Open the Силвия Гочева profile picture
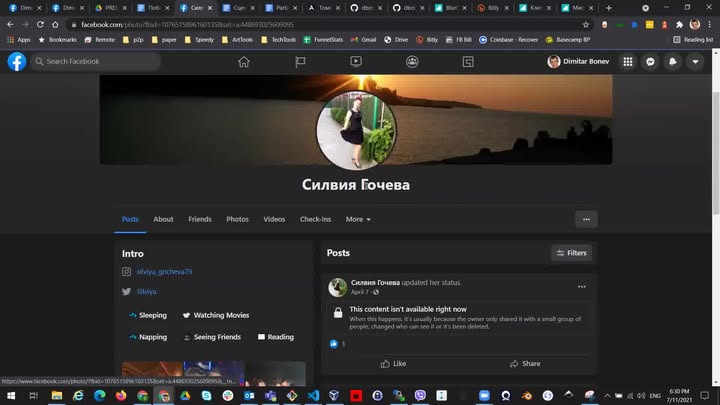720x405 pixels. (x=356, y=130)
